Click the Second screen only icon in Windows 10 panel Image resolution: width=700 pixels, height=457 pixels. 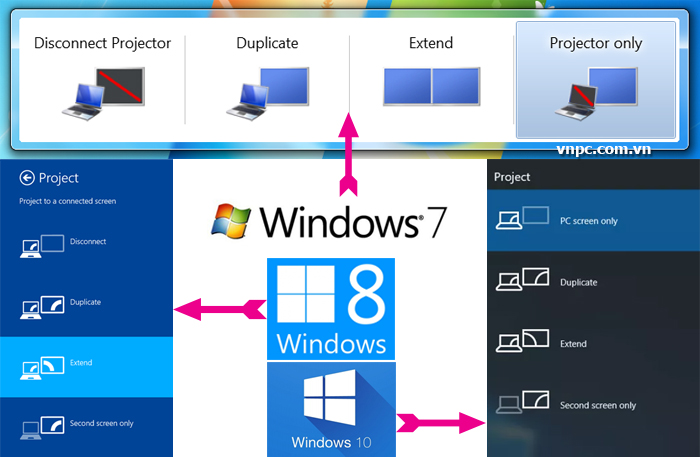[524, 405]
